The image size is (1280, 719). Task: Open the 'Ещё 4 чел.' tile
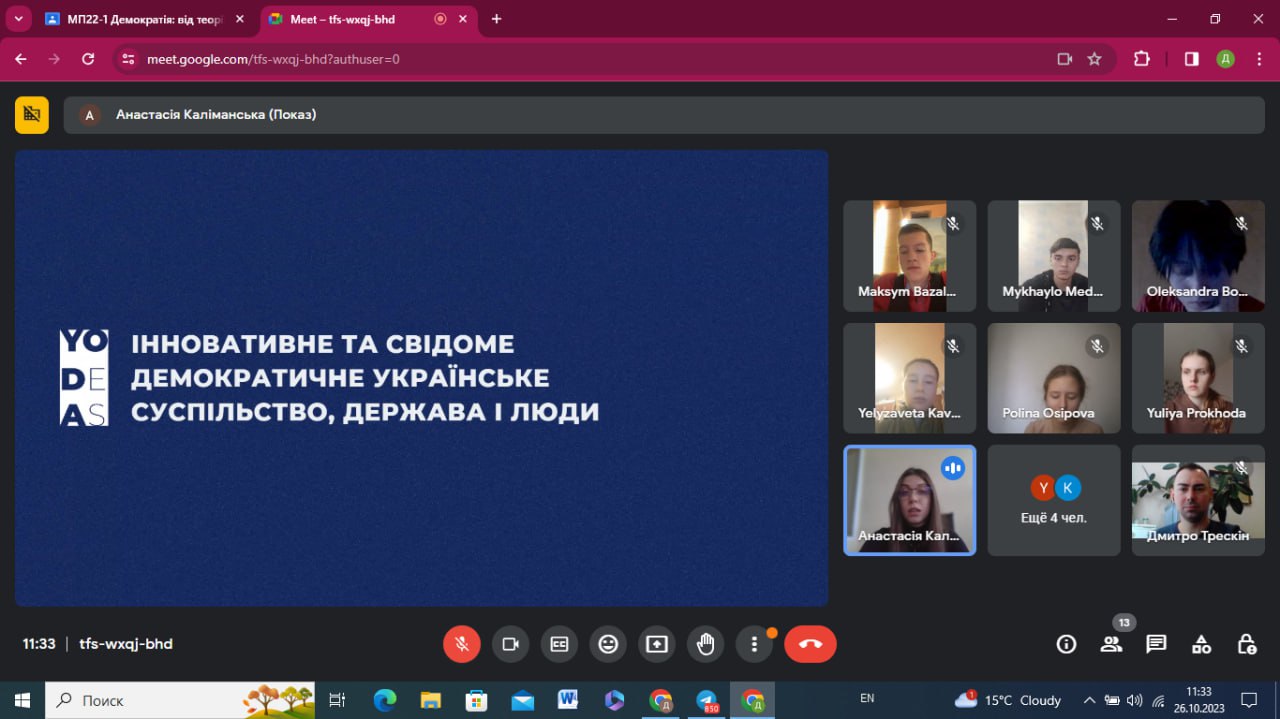pyautogui.click(x=1054, y=500)
